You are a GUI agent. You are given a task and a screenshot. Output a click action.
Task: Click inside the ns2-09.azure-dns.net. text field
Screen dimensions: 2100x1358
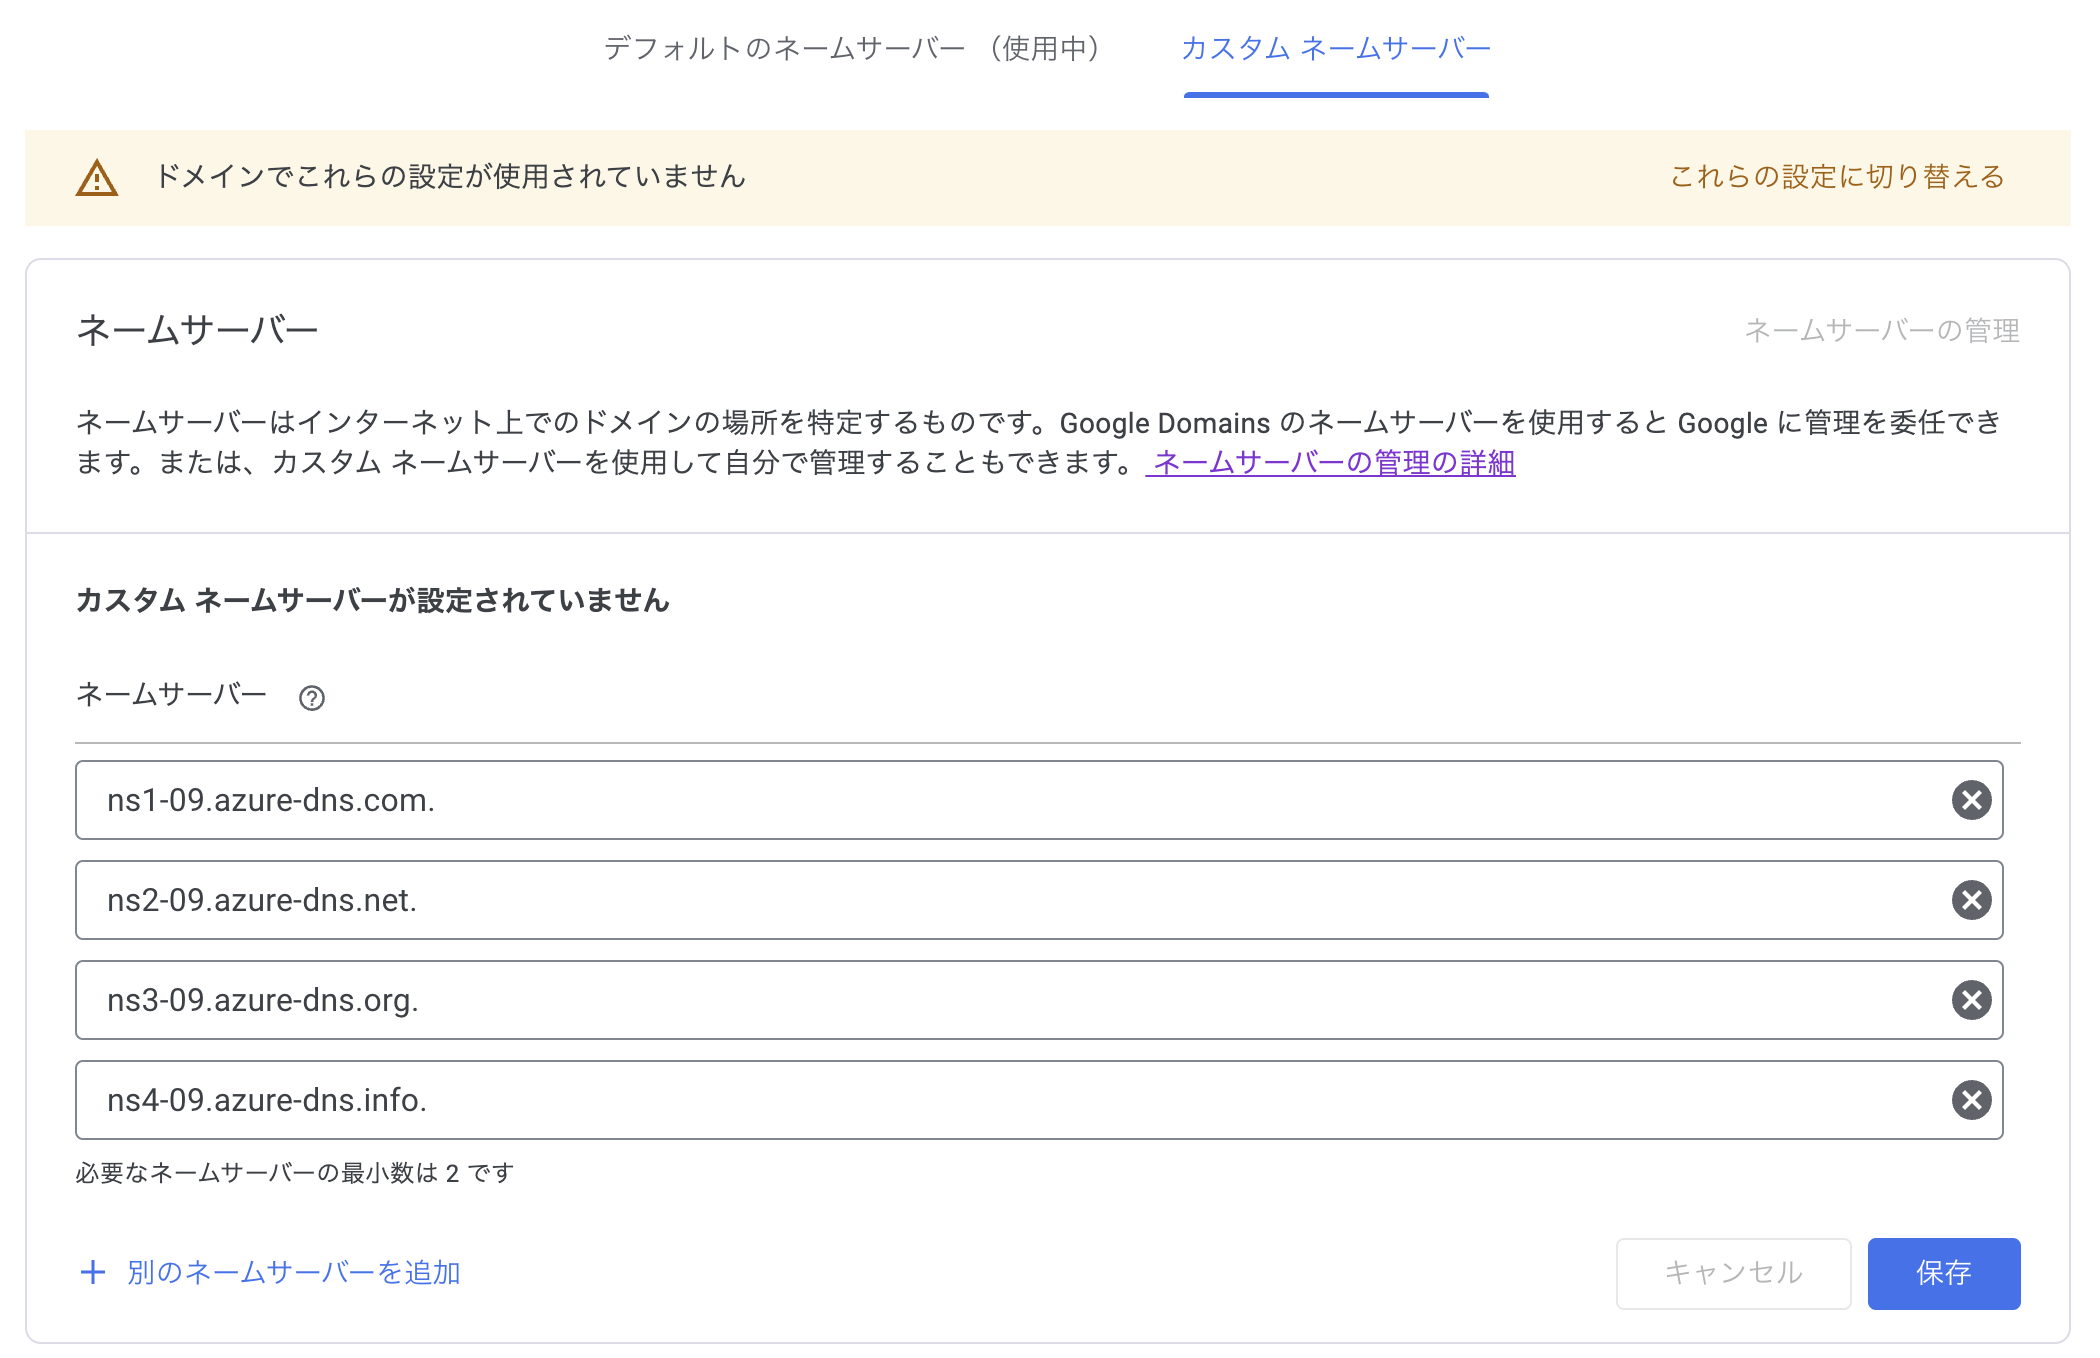[1000, 900]
